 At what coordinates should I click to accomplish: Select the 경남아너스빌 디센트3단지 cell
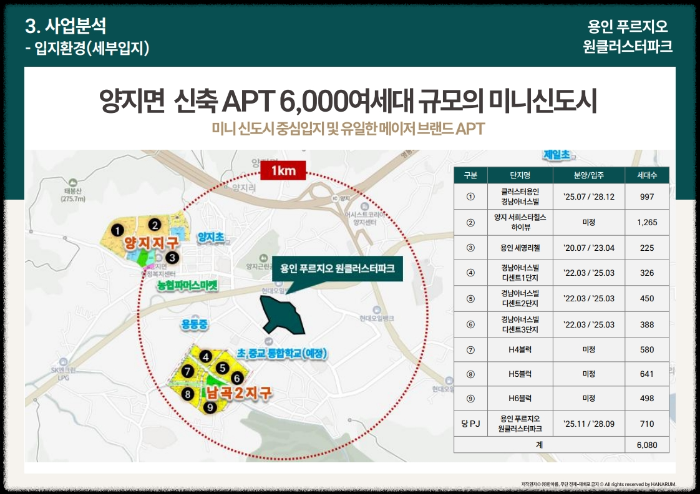tap(520, 324)
